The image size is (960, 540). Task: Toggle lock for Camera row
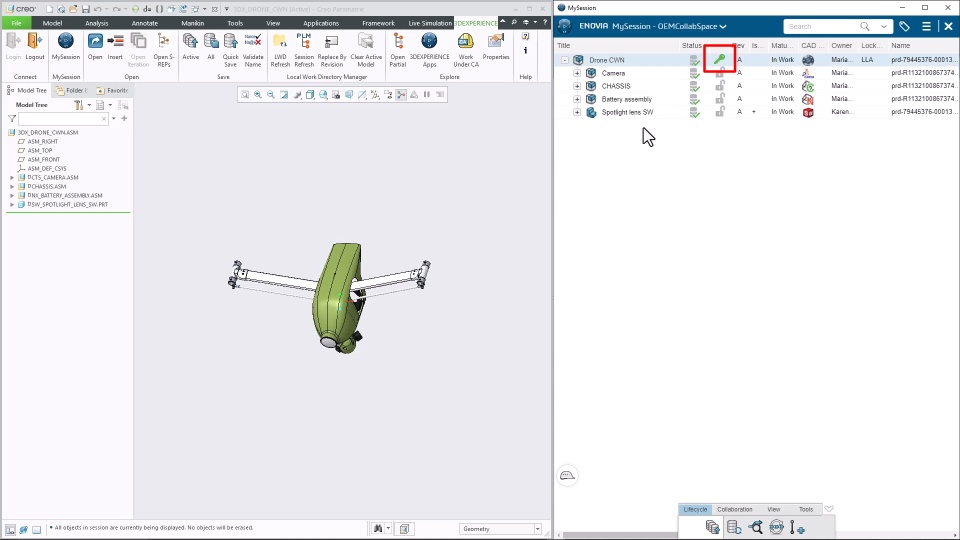tap(720, 73)
